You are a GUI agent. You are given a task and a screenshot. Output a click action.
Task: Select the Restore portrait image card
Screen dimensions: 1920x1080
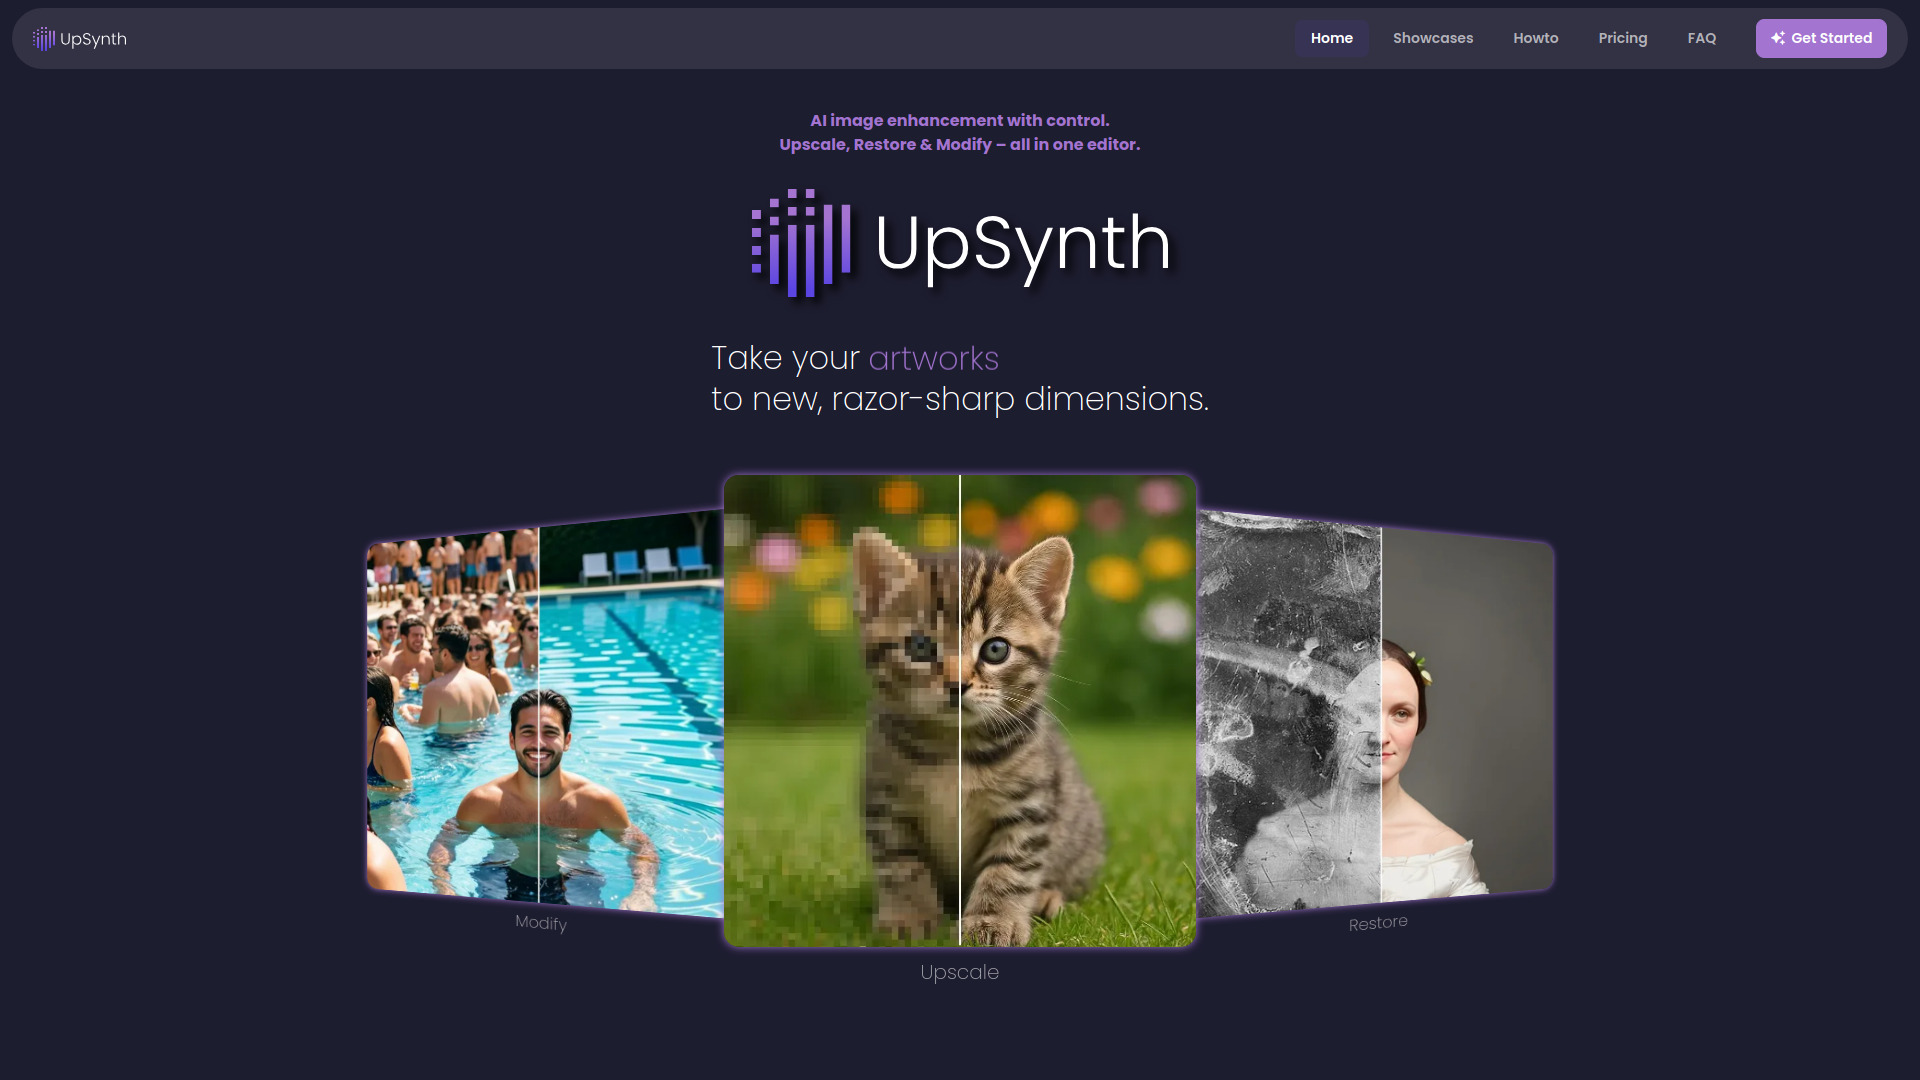click(x=1375, y=713)
